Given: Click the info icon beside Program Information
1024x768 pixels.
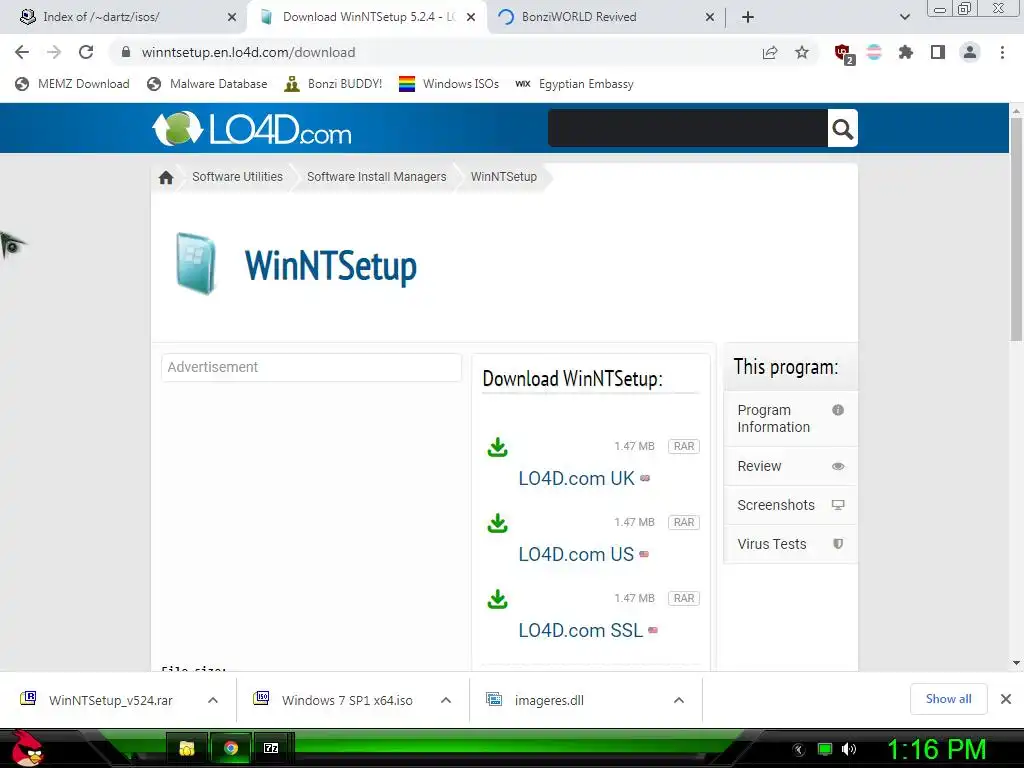Looking at the screenshot, I should [838, 410].
